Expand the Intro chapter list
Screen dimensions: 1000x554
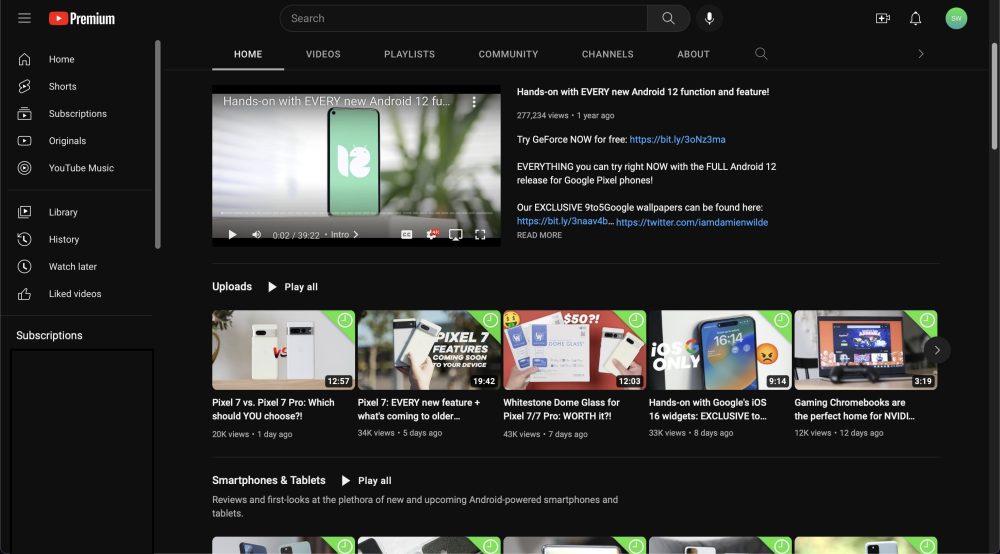click(344, 235)
